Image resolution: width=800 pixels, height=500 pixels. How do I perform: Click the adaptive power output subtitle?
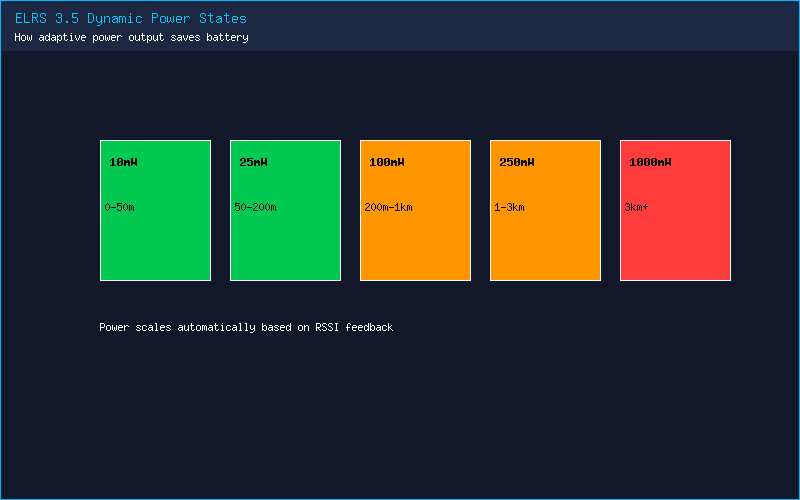131,37
